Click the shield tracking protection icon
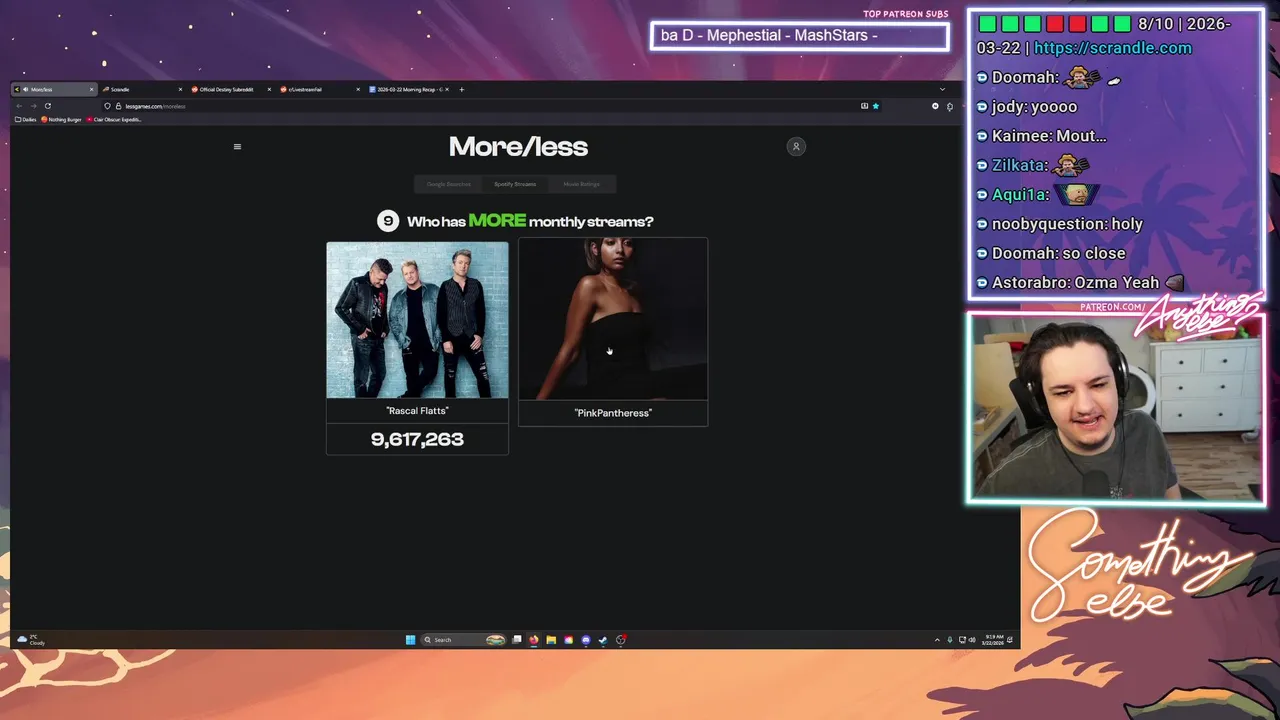The image size is (1280, 720). (x=107, y=106)
